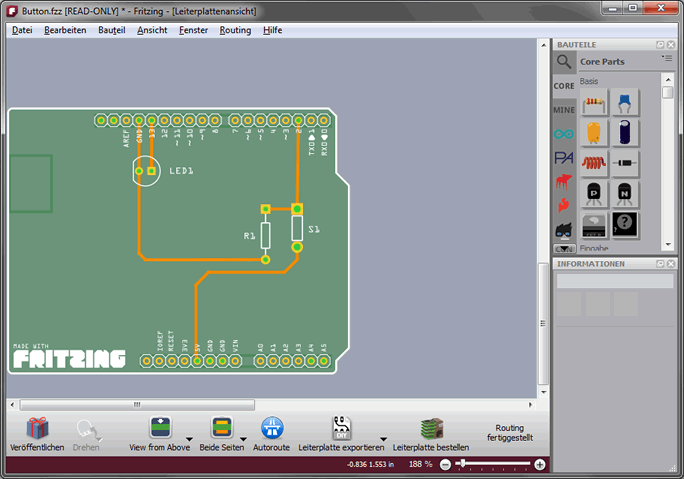Click the parts search magnifier icon
The height and width of the screenshot is (479, 684).
pos(565,62)
